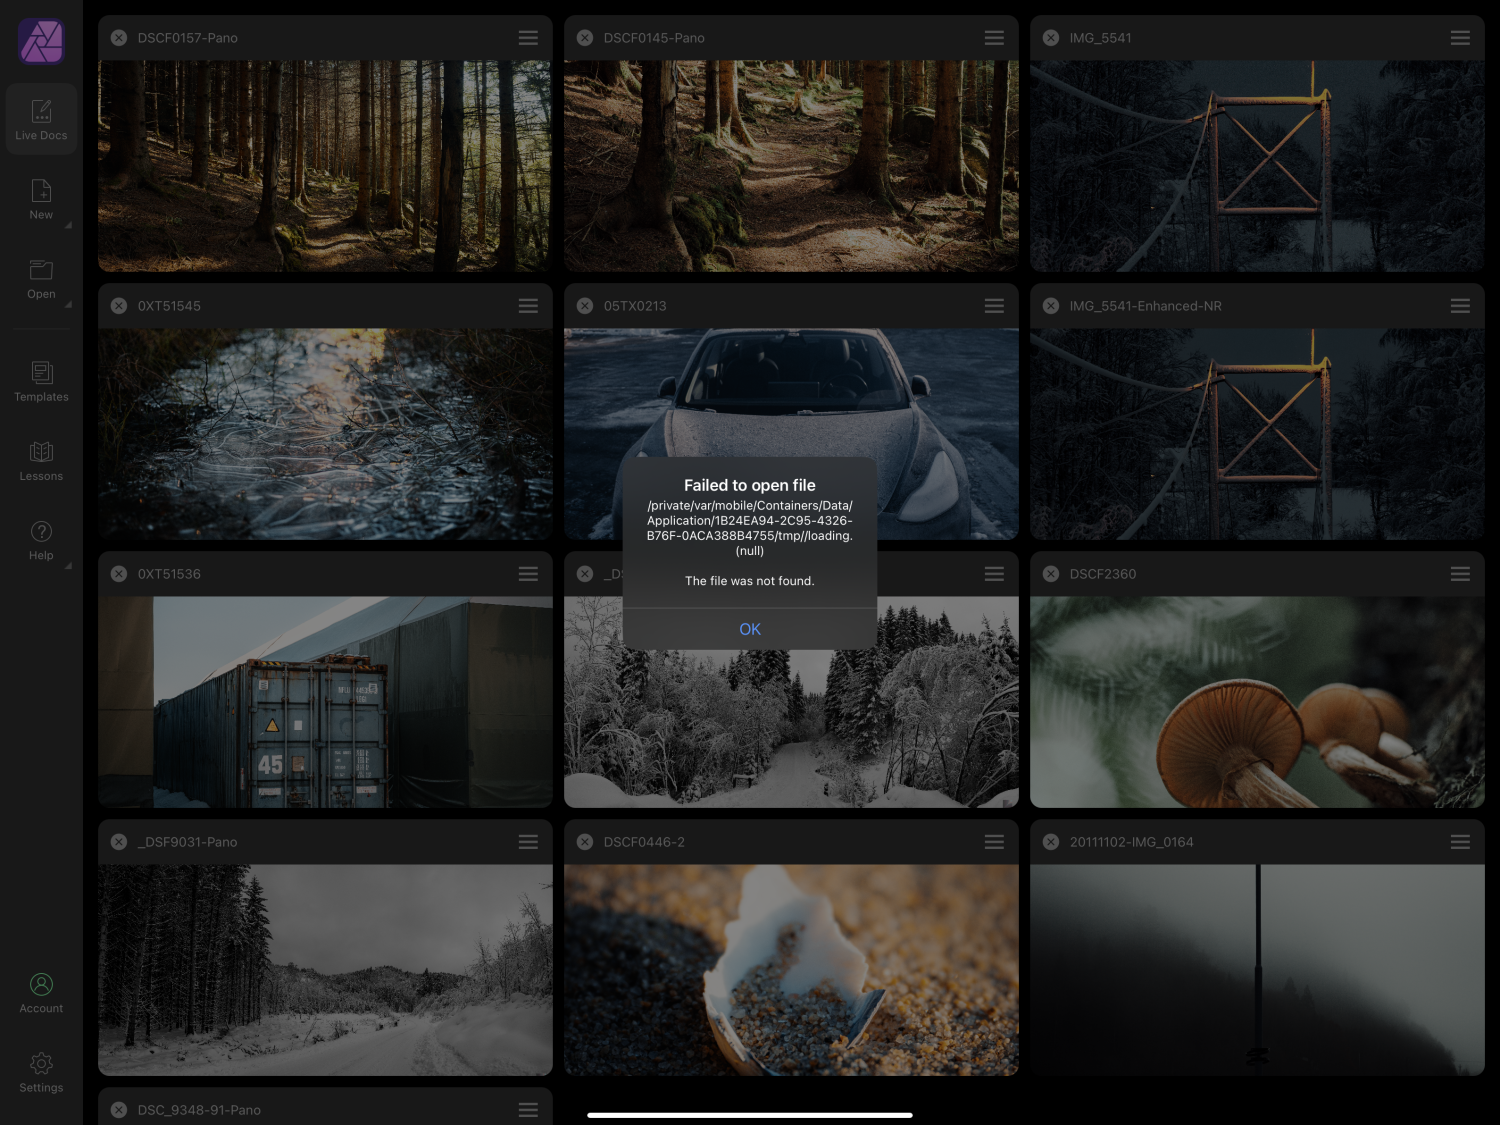Click OK in the Failed to open file dialog
Image resolution: width=1500 pixels, height=1125 pixels.
coord(749,629)
